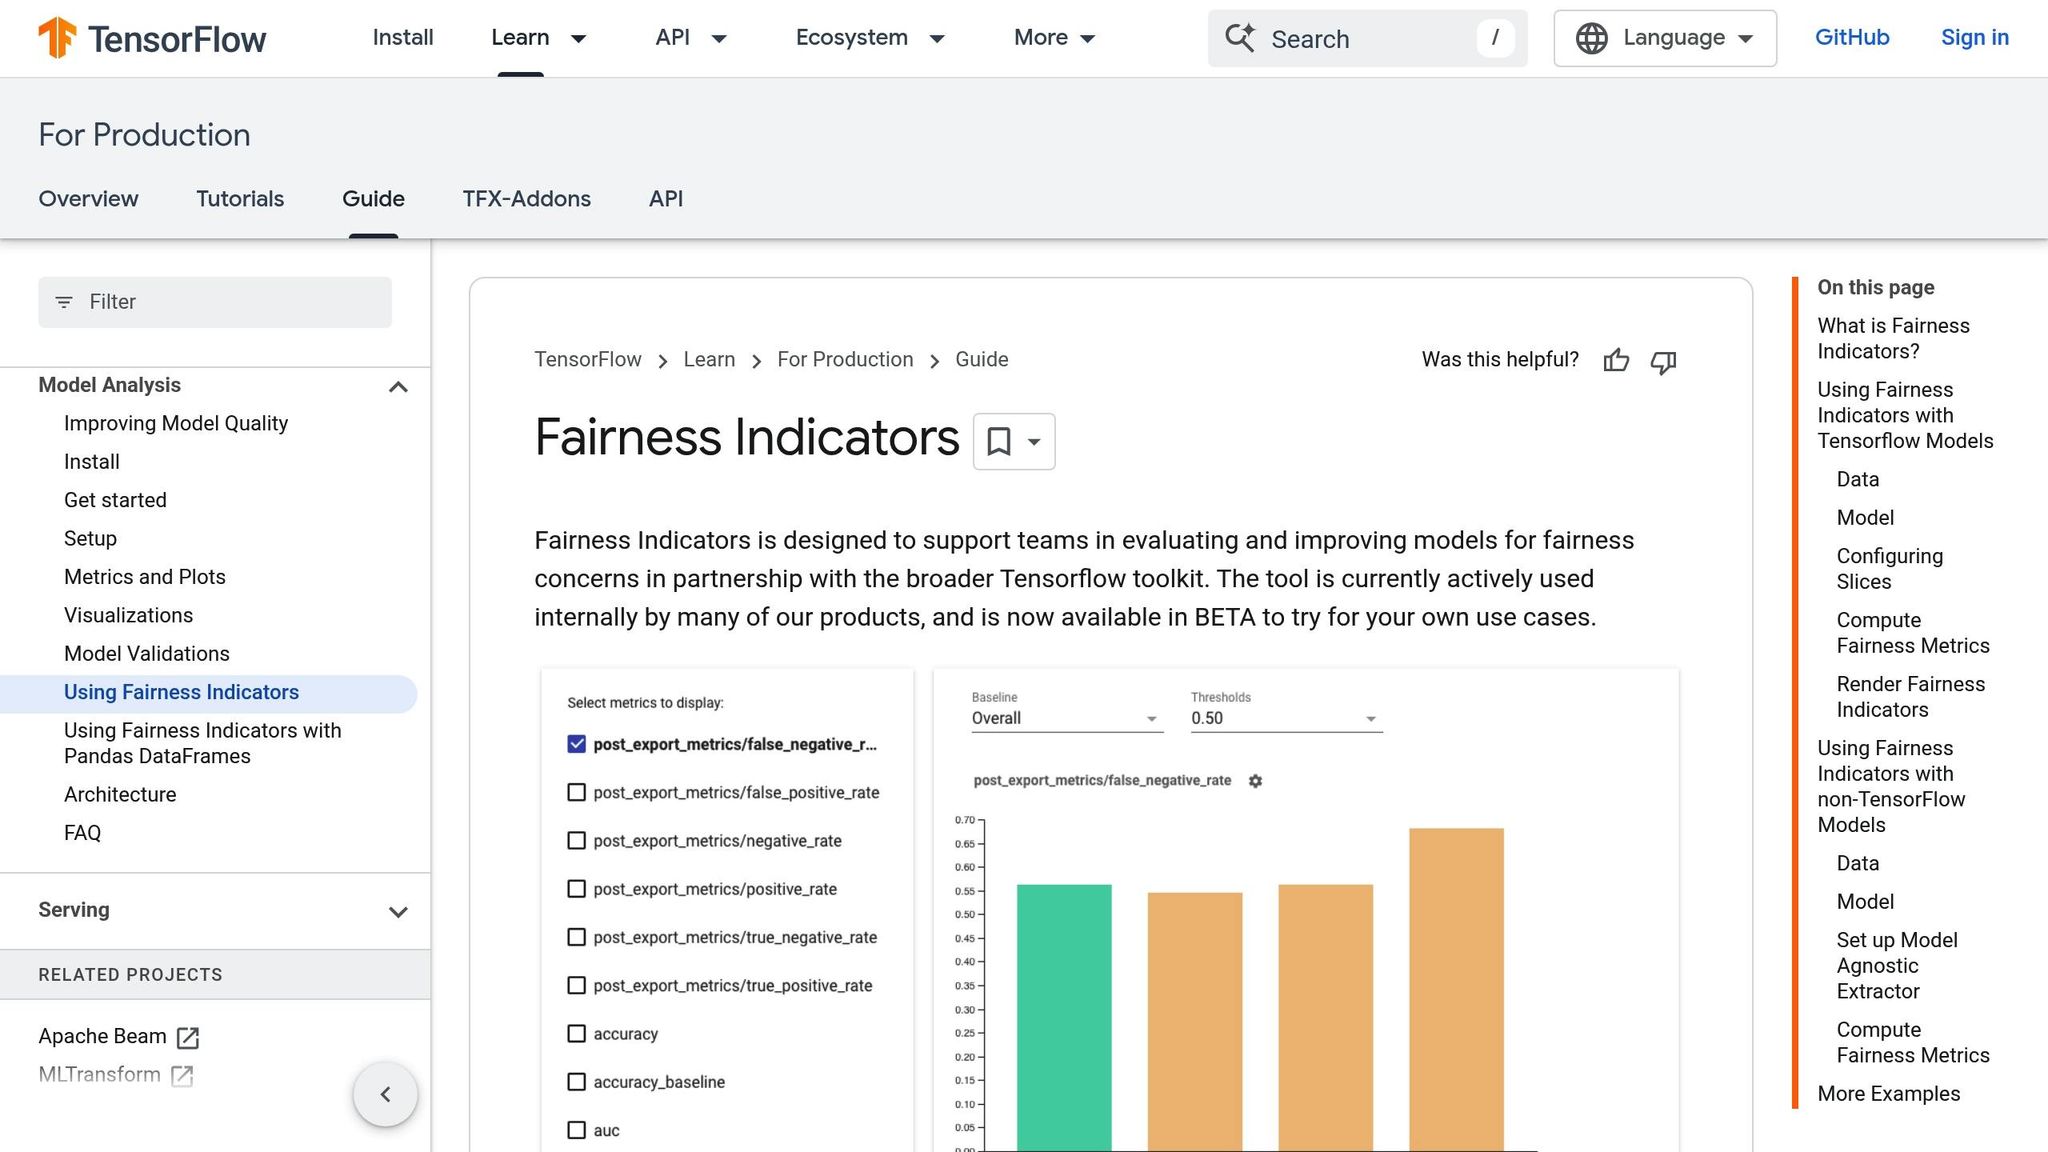Open bookmark dropdown arrow beside title
Viewport: 2048px width, 1152px height.
pos(1034,442)
